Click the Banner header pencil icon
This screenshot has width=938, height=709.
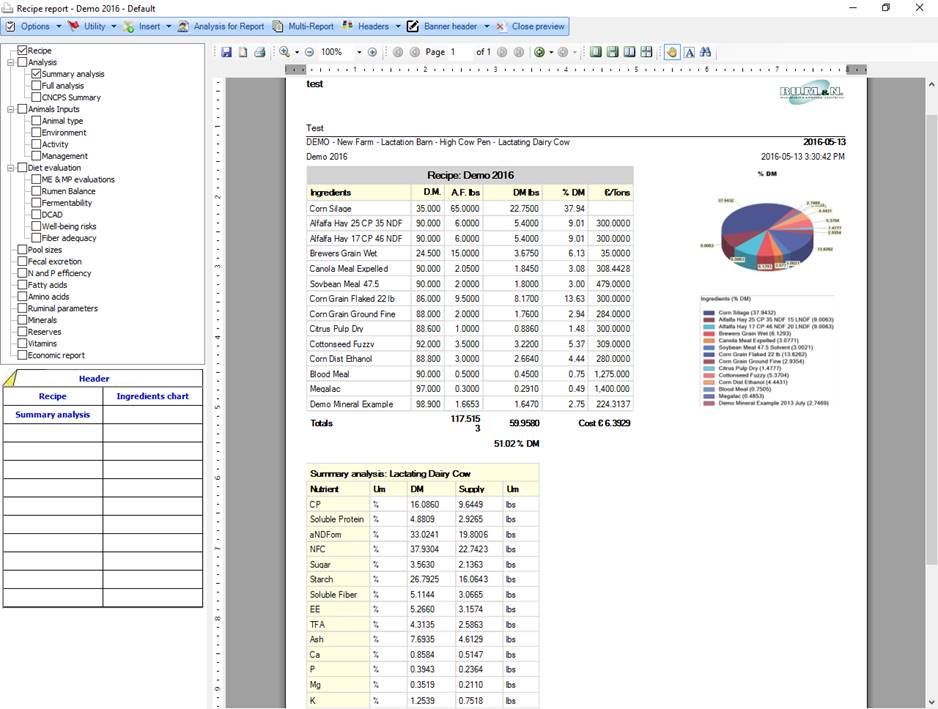coord(413,26)
